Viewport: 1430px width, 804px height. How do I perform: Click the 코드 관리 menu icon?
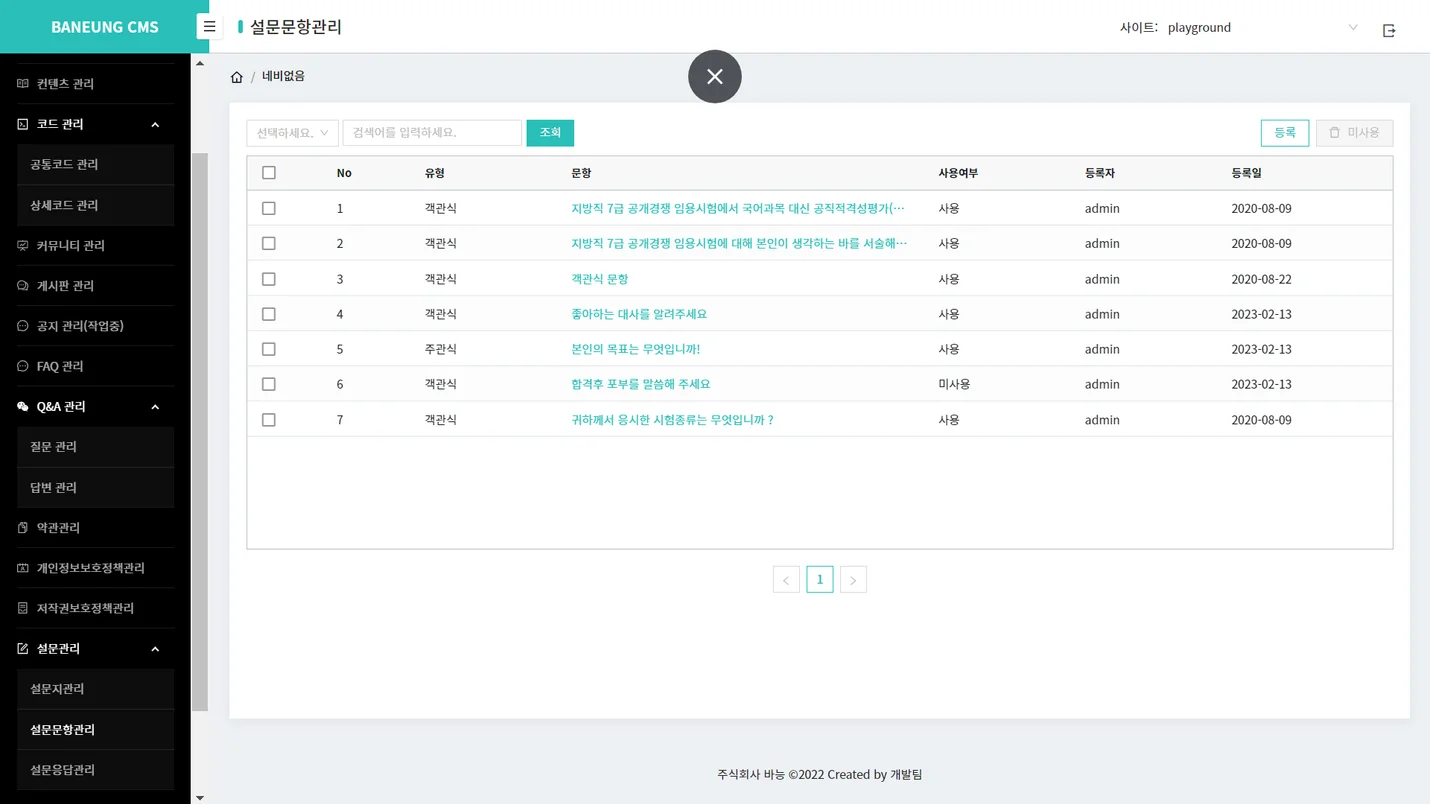coord(23,124)
